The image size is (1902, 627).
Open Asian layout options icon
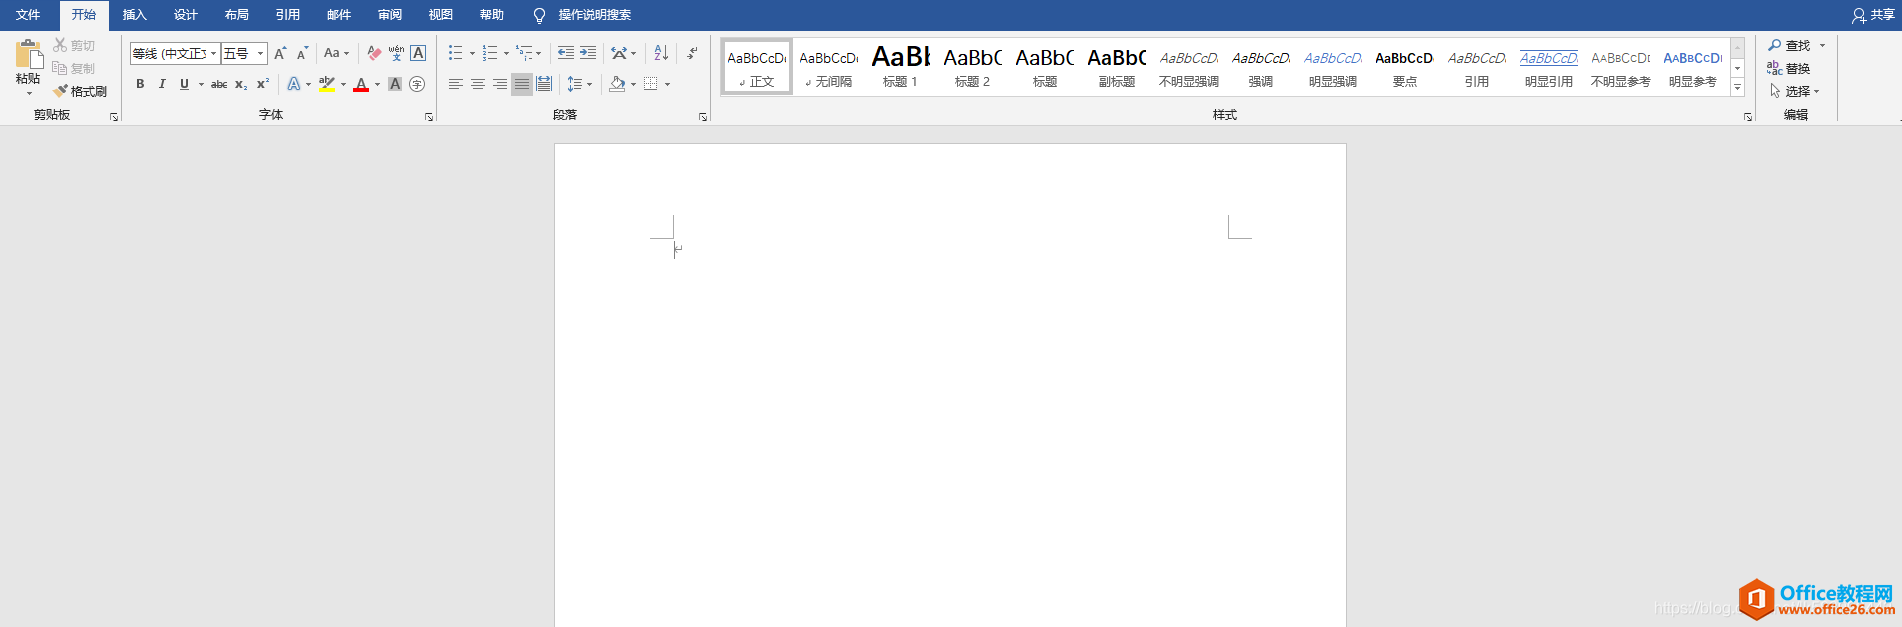623,53
